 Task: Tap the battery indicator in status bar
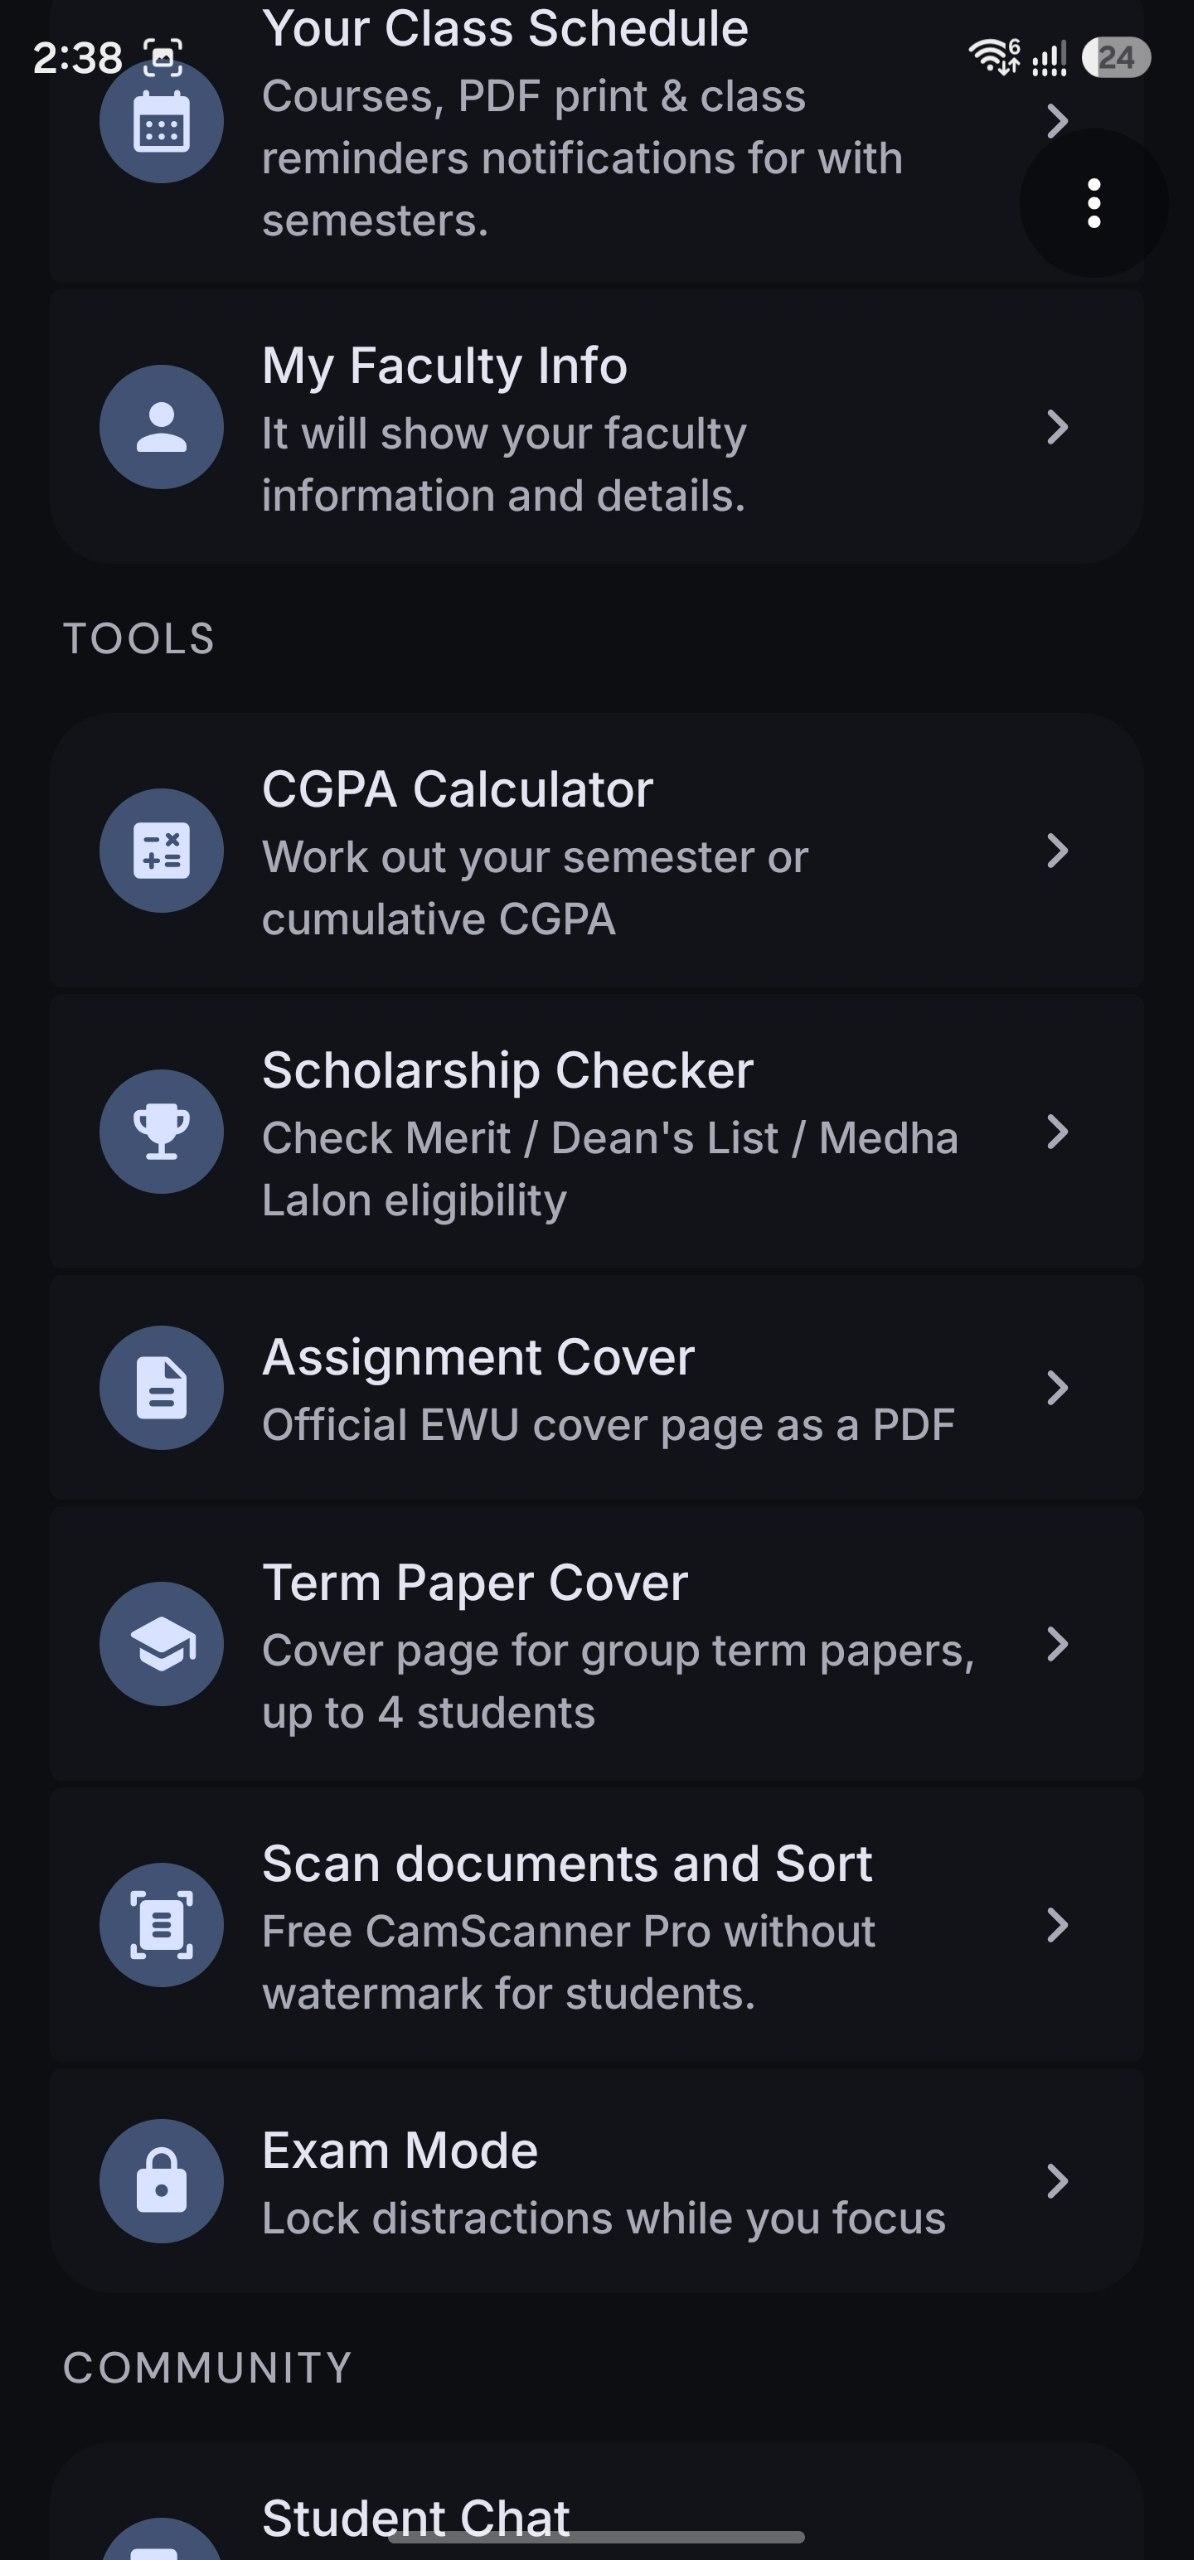tap(1117, 58)
